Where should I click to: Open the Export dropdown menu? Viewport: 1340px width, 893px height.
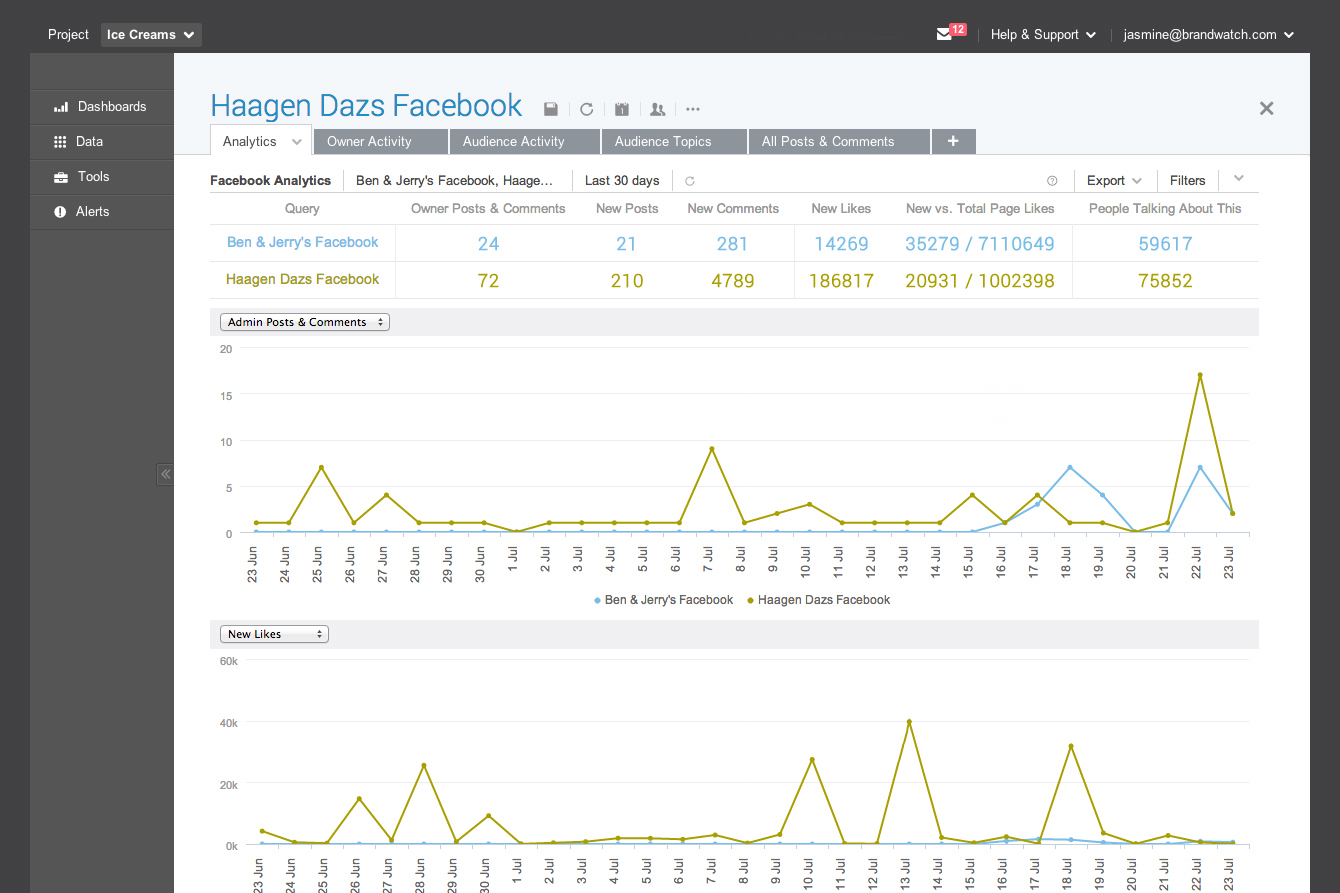coord(1114,181)
